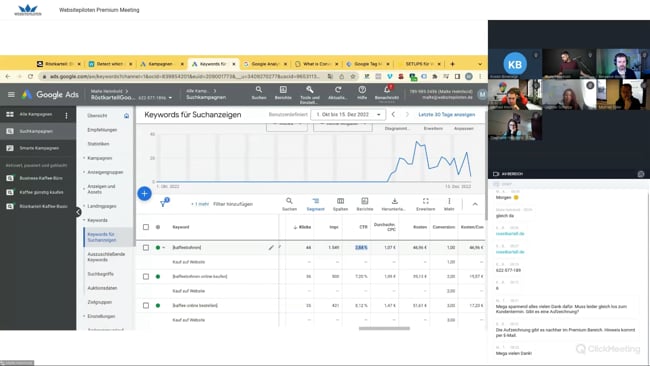Viewport: 650px width, 366px height.
Task: Switch to the Kampagnen browser tab
Action: click(x=161, y=64)
